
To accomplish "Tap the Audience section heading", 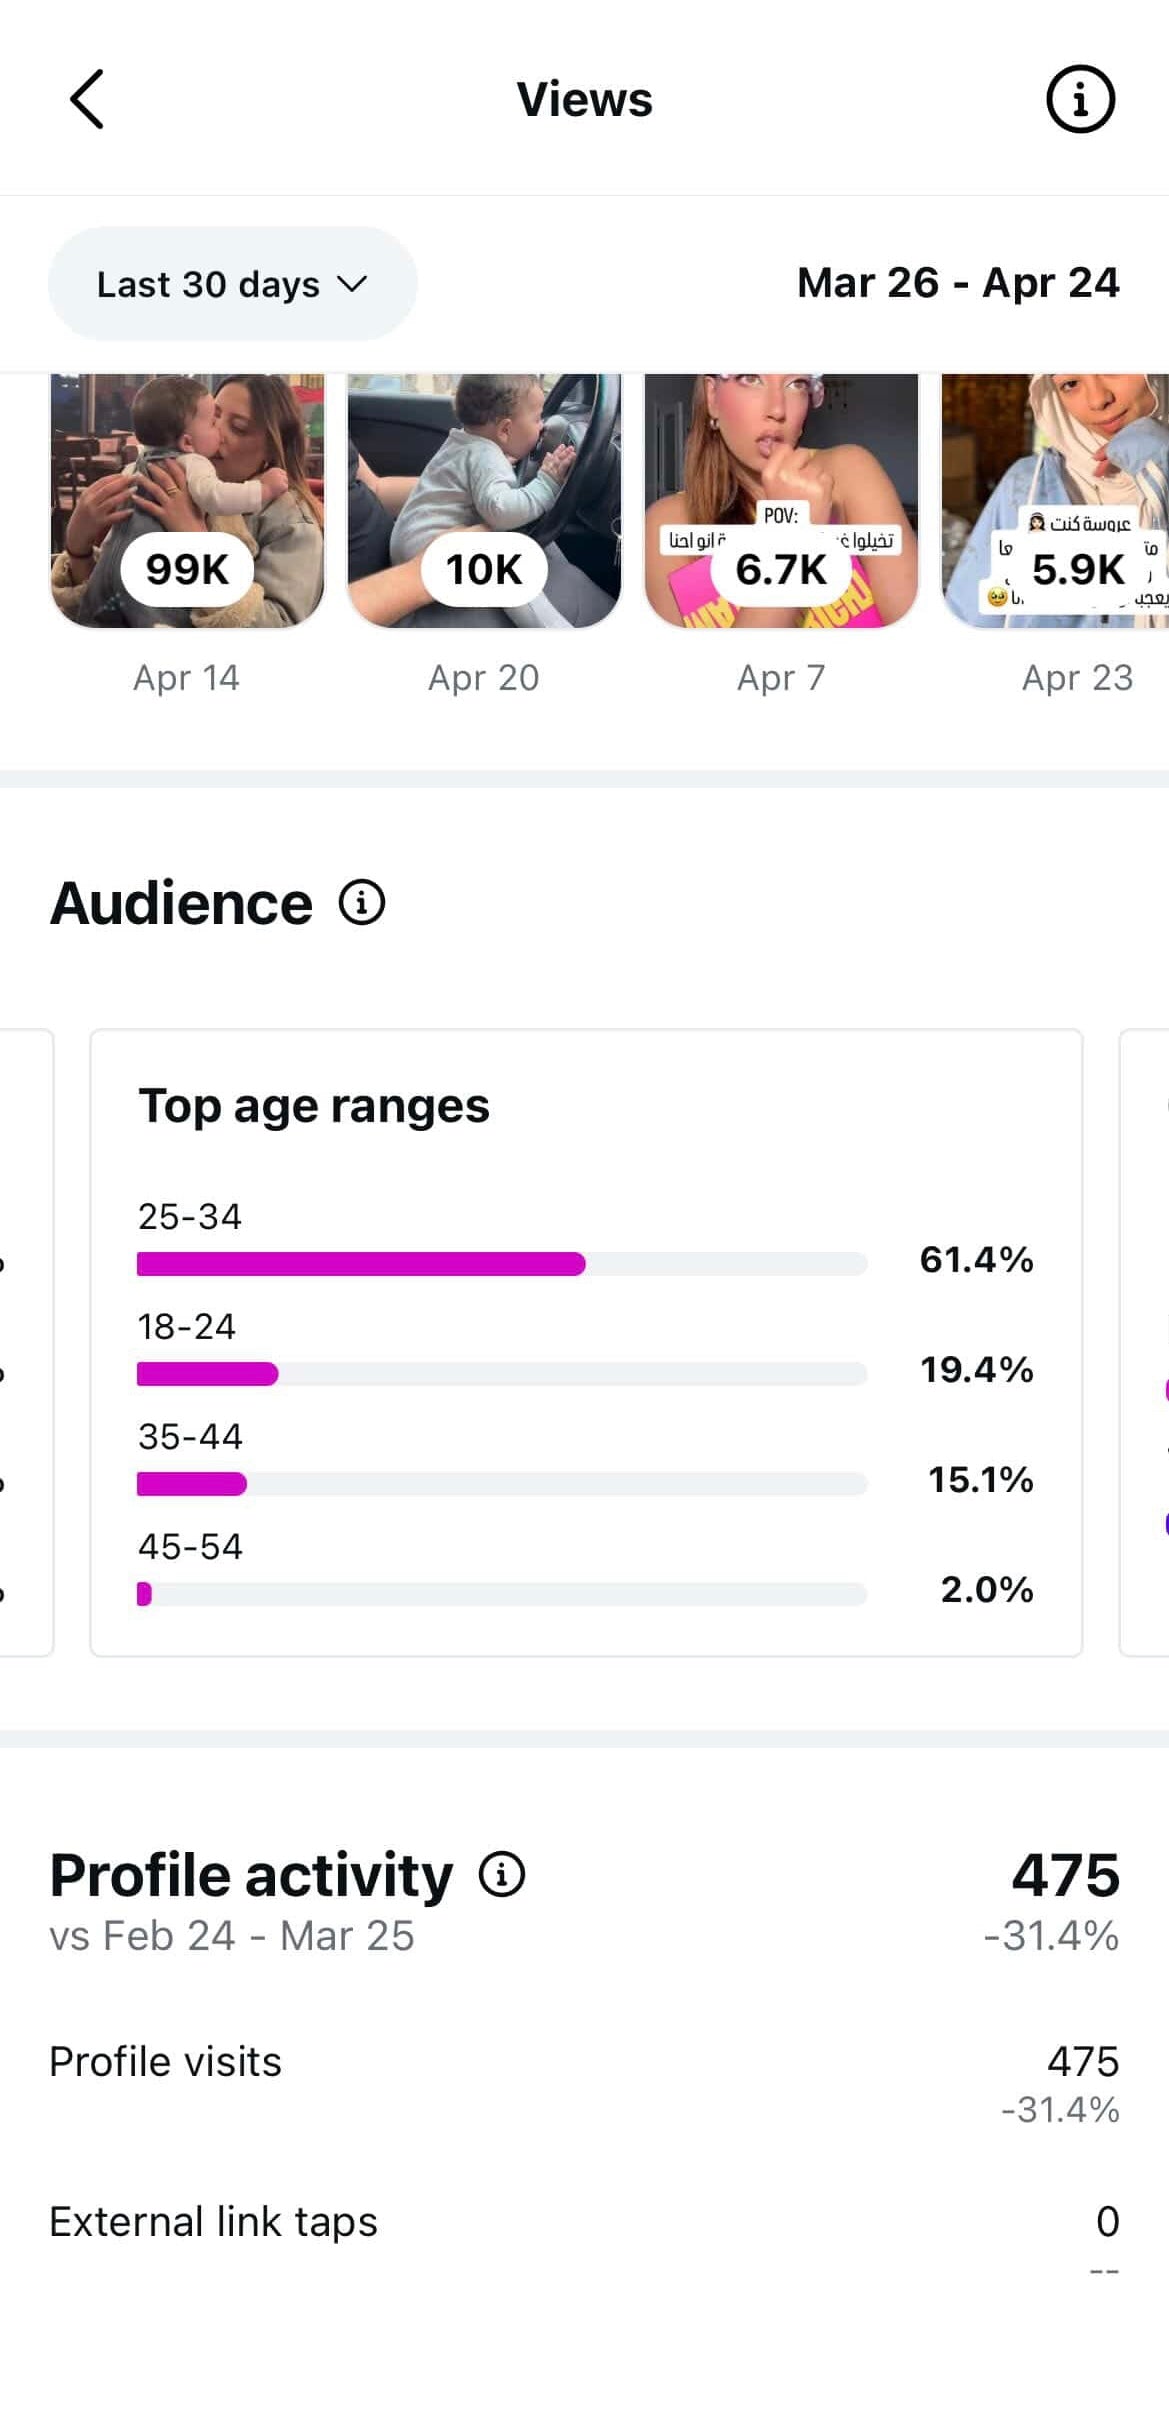I will click(181, 903).
